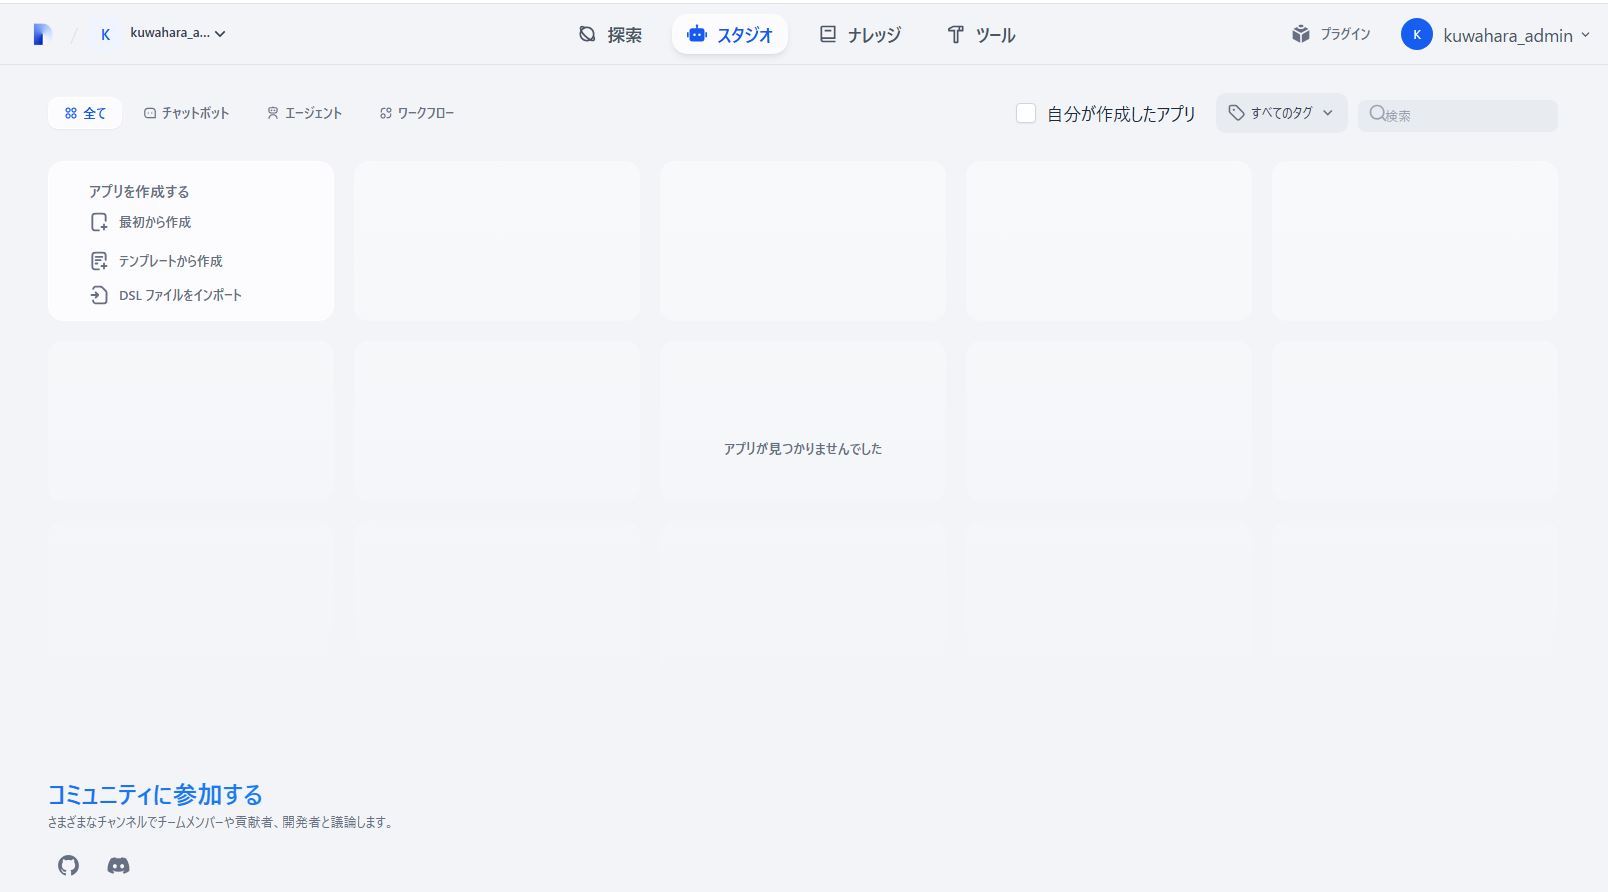Click the Dify logo icon

click(41, 34)
